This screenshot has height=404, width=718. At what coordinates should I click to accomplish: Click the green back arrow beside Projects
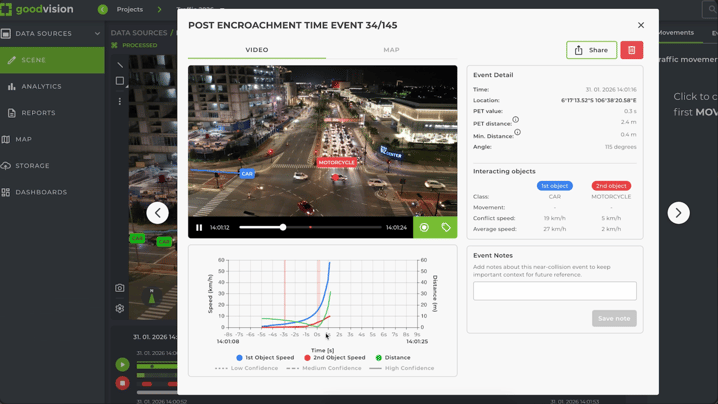[103, 9]
